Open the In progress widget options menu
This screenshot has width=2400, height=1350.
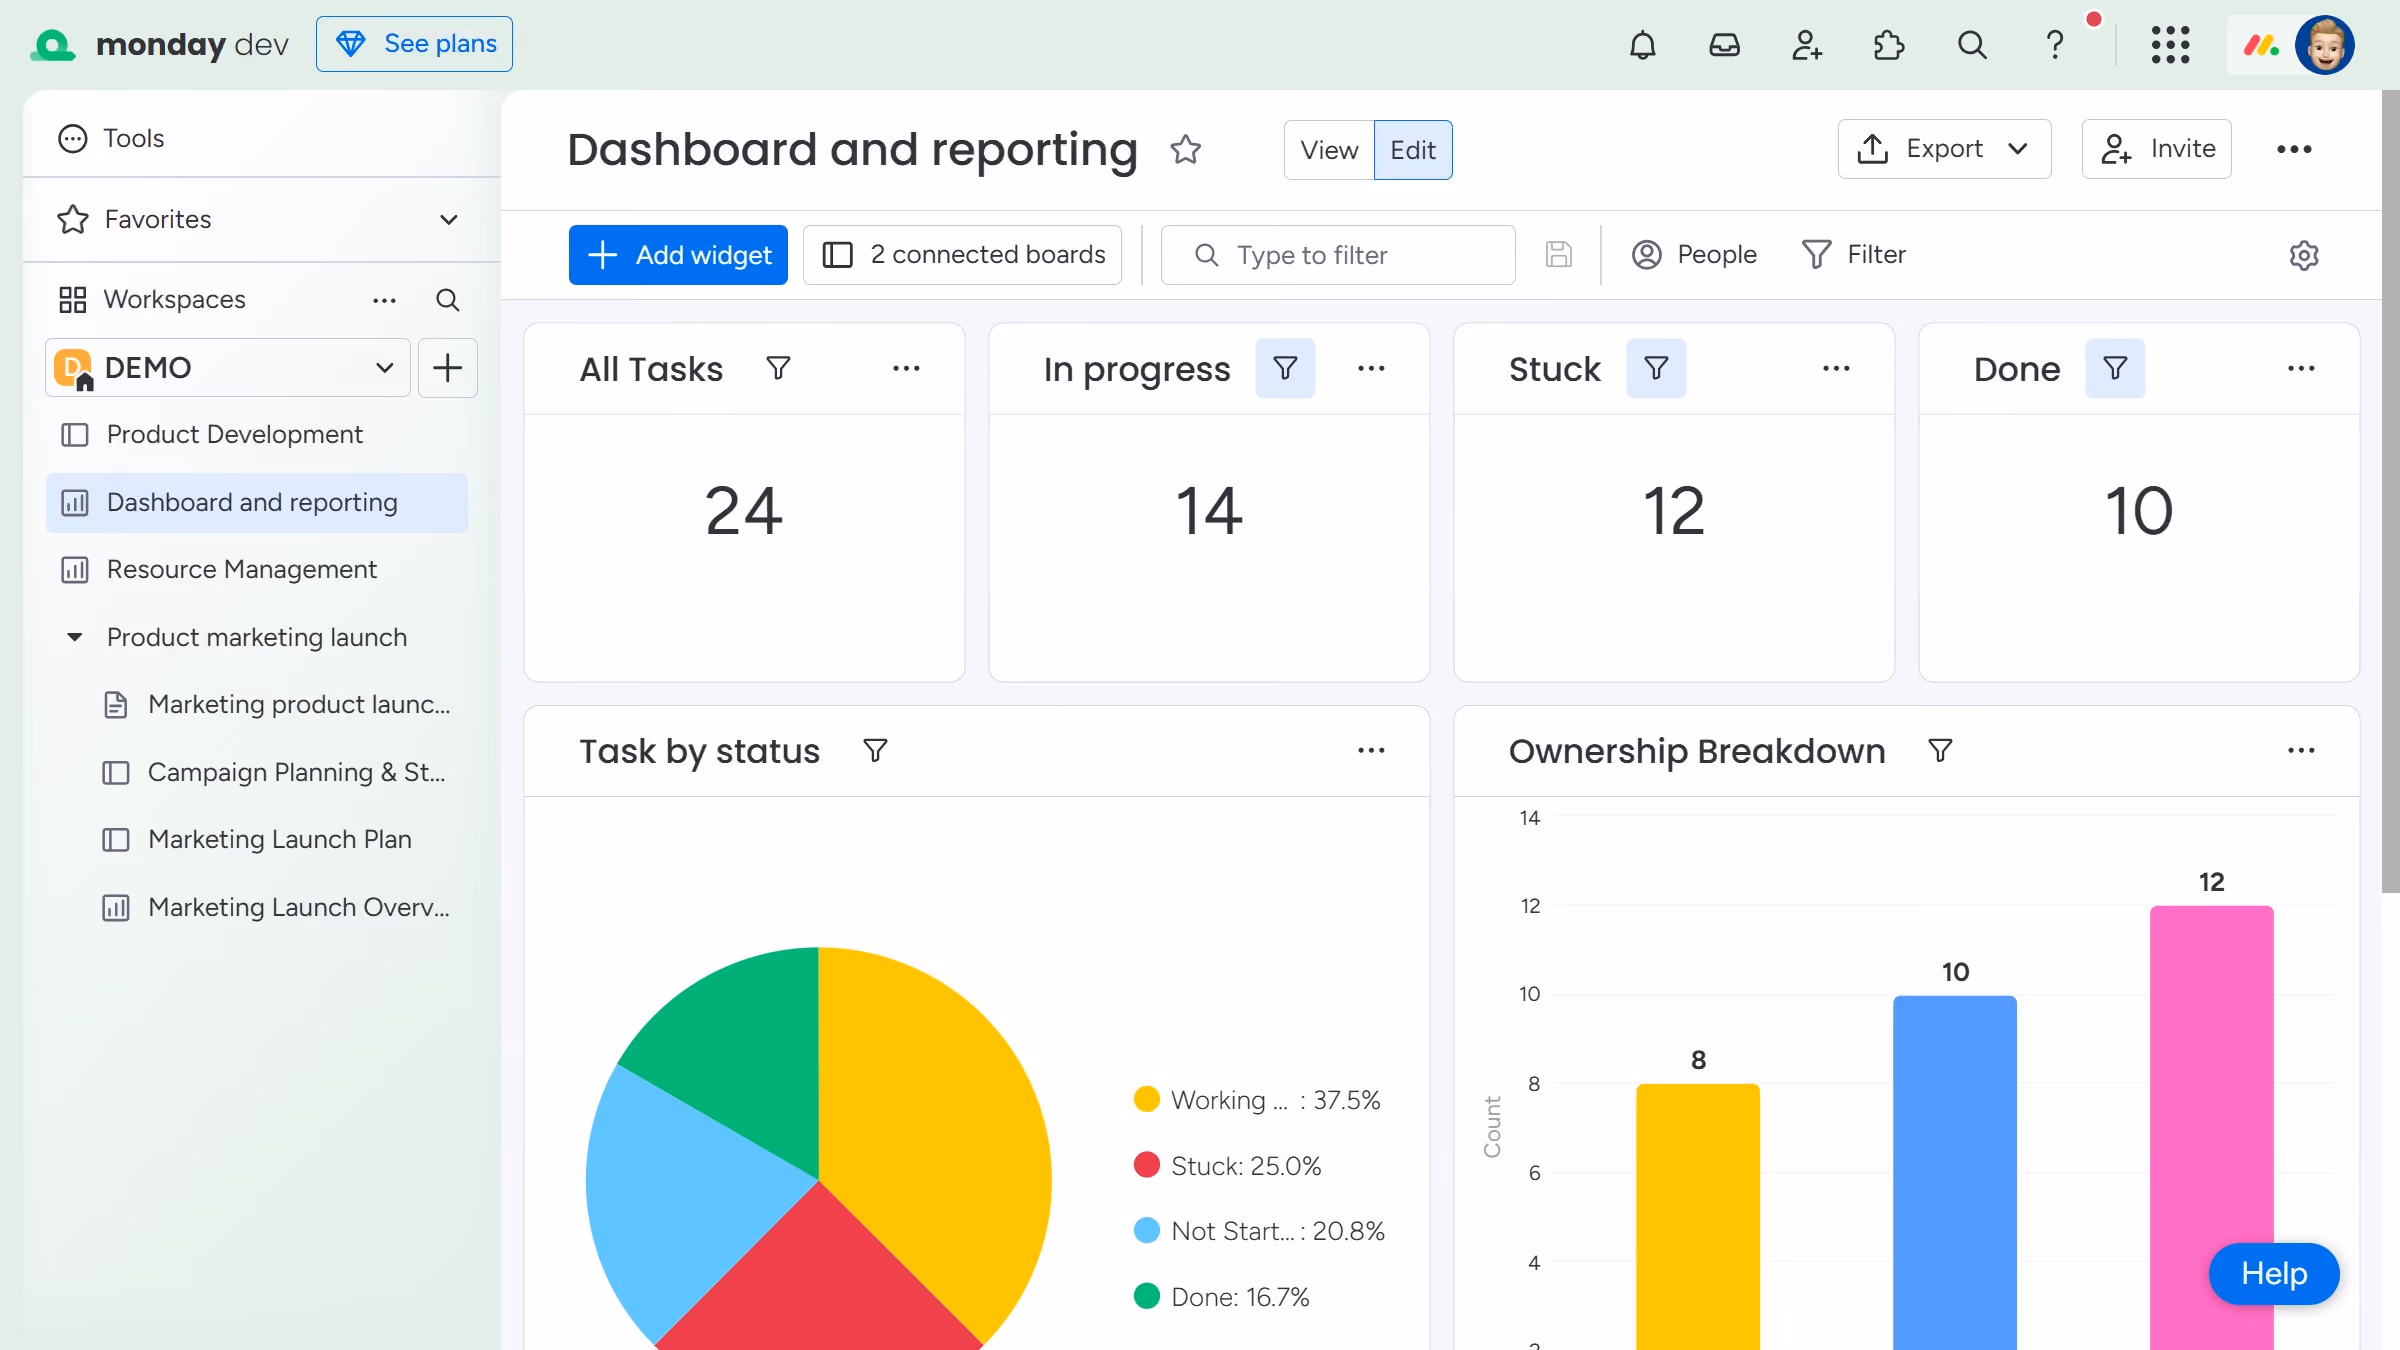[1371, 369]
